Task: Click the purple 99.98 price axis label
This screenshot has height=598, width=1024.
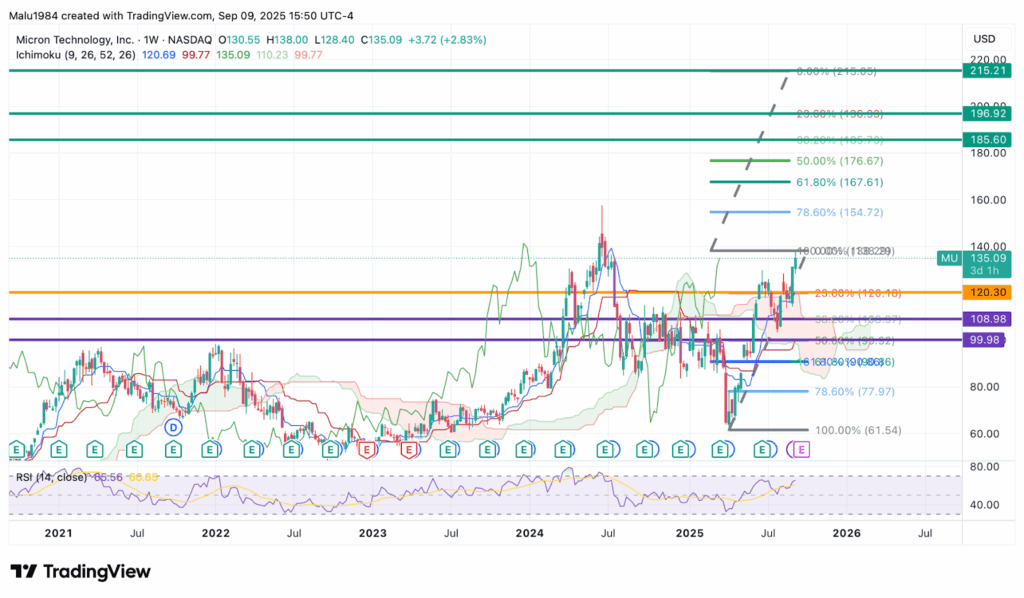Action: click(x=984, y=340)
